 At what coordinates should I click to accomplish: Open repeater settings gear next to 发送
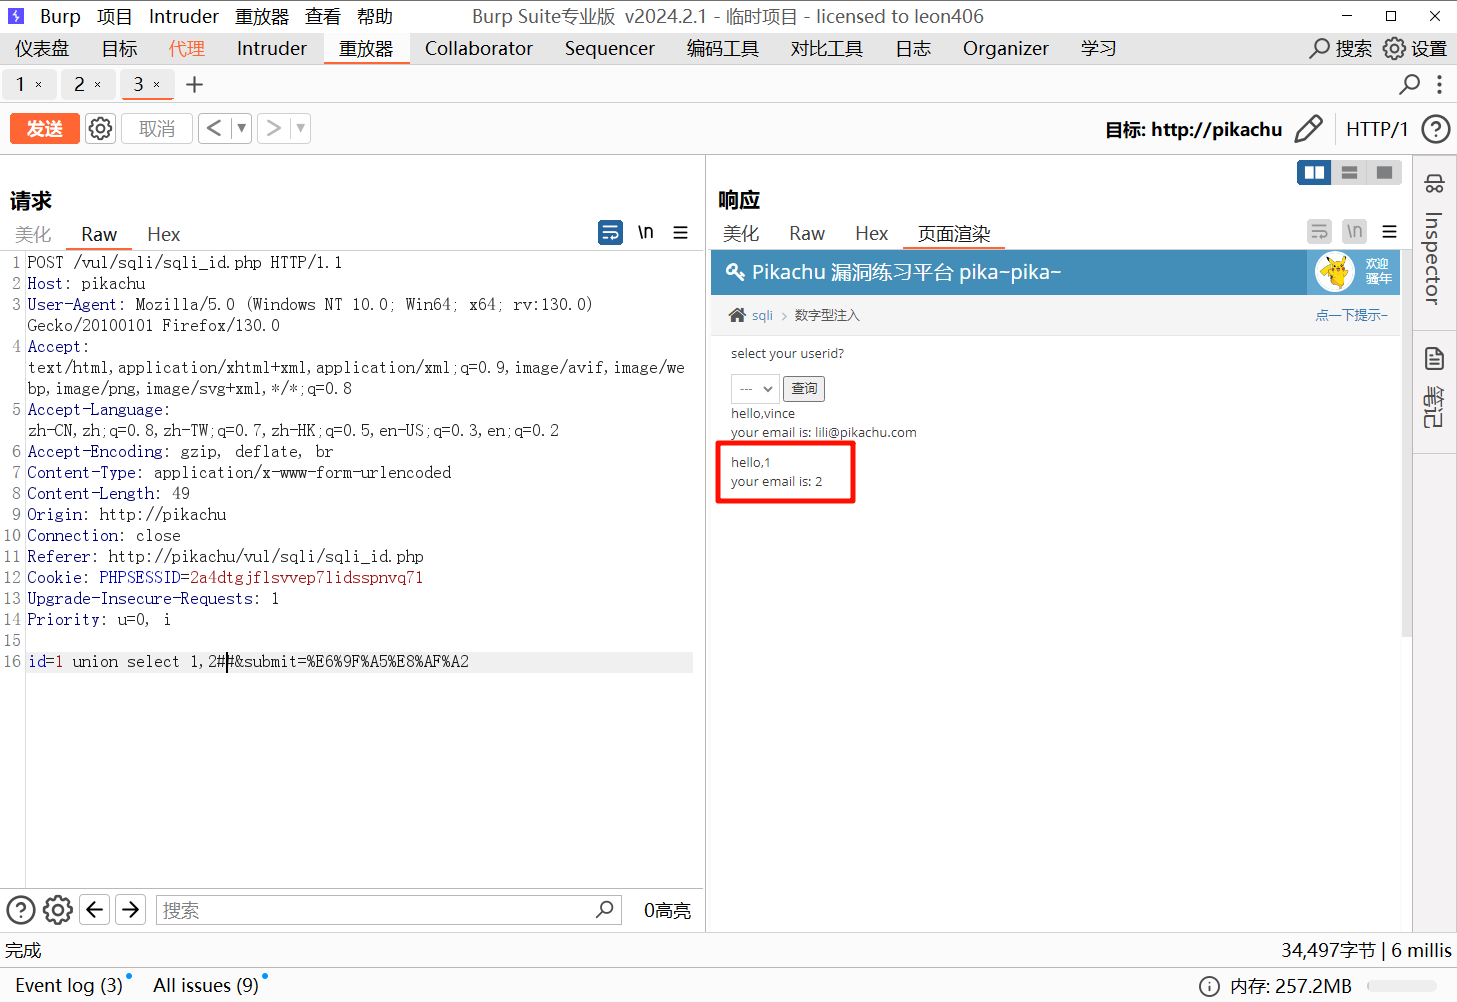point(100,129)
